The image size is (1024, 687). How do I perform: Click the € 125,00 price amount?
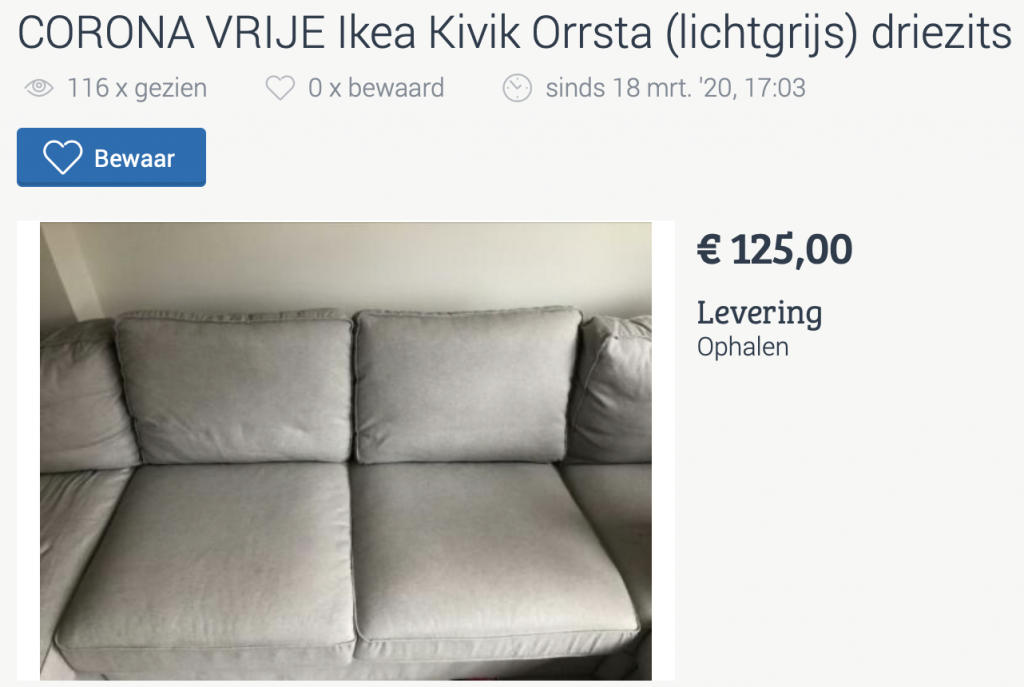pos(775,249)
